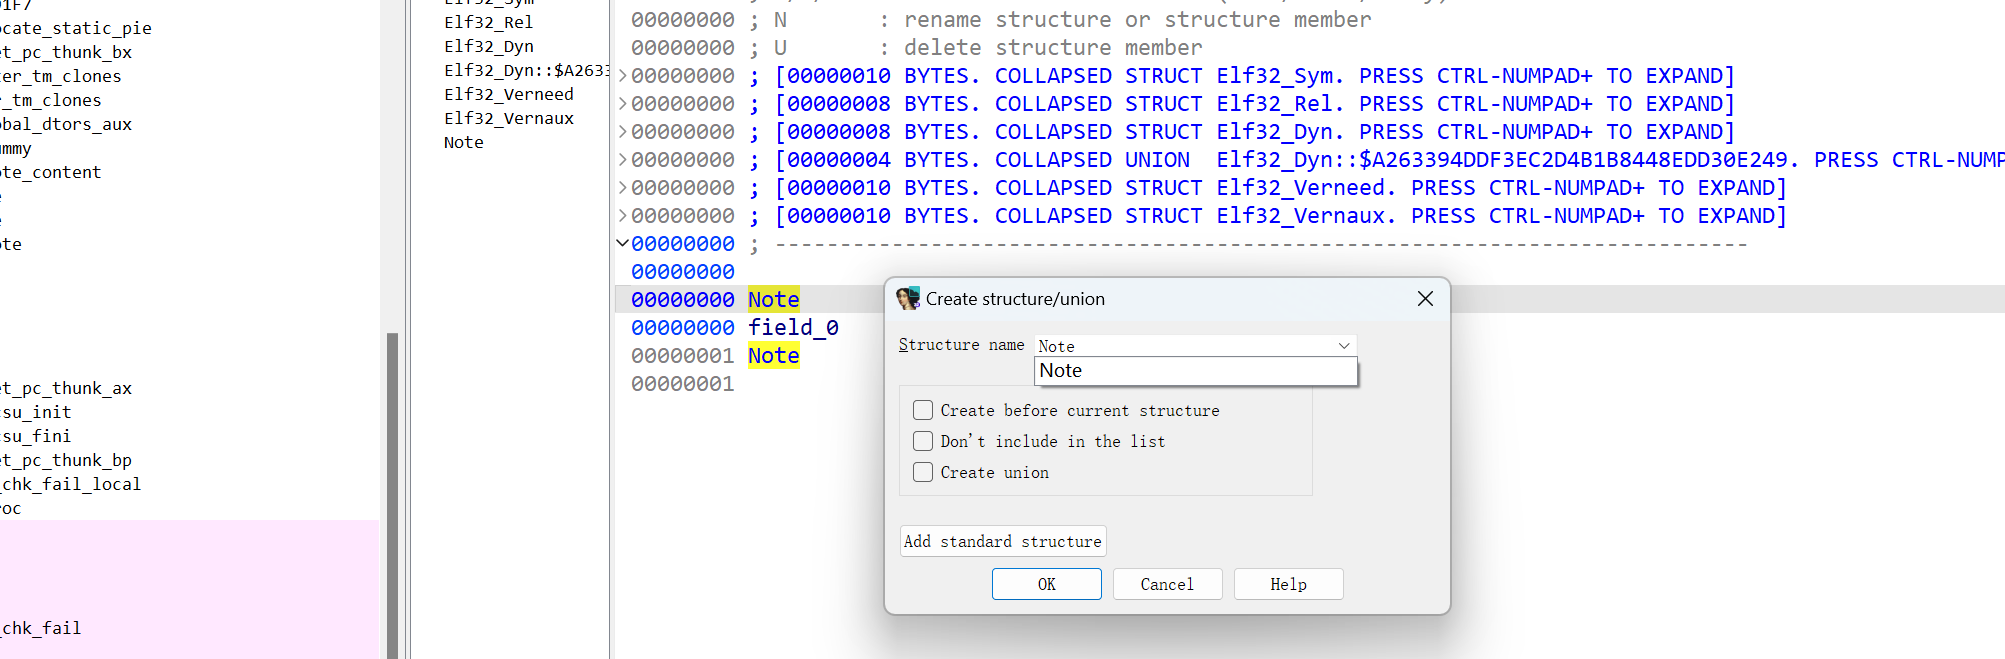The height and width of the screenshot is (659, 2005).
Task: Click the Cancel button
Action: pos(1167,584)
